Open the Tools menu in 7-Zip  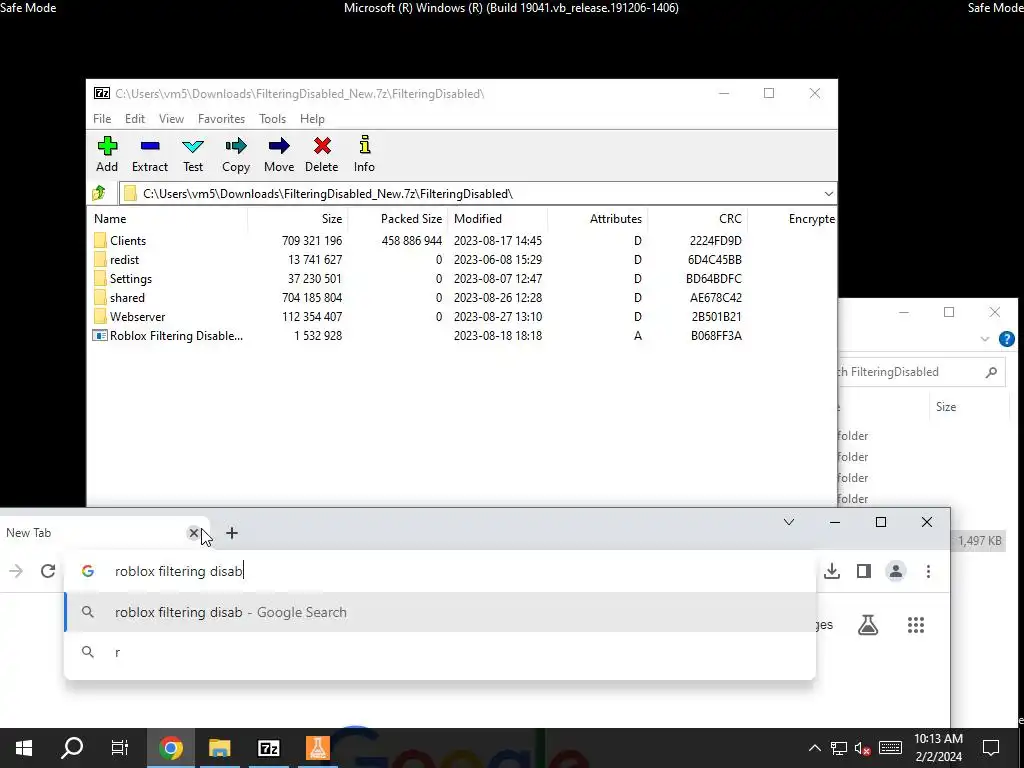coord(272,119)
